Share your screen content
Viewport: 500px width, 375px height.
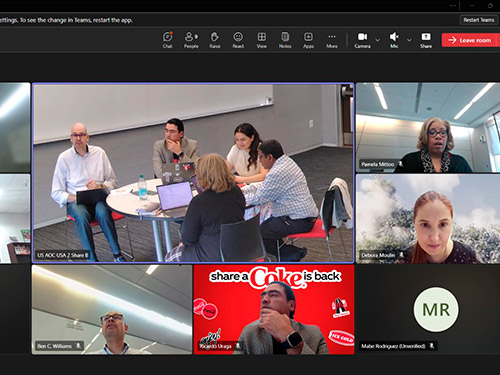tap(426, 40)
